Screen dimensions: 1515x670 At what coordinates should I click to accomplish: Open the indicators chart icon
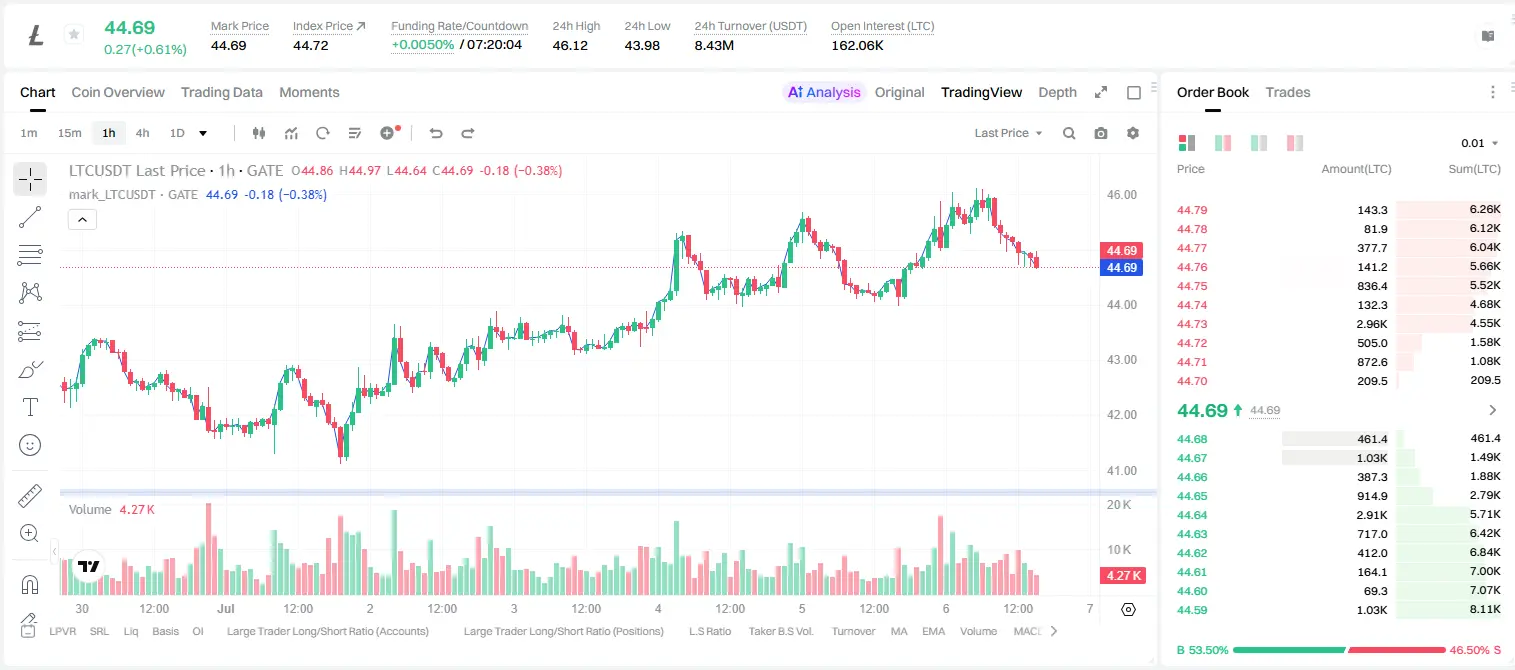[x=291, y=133]
